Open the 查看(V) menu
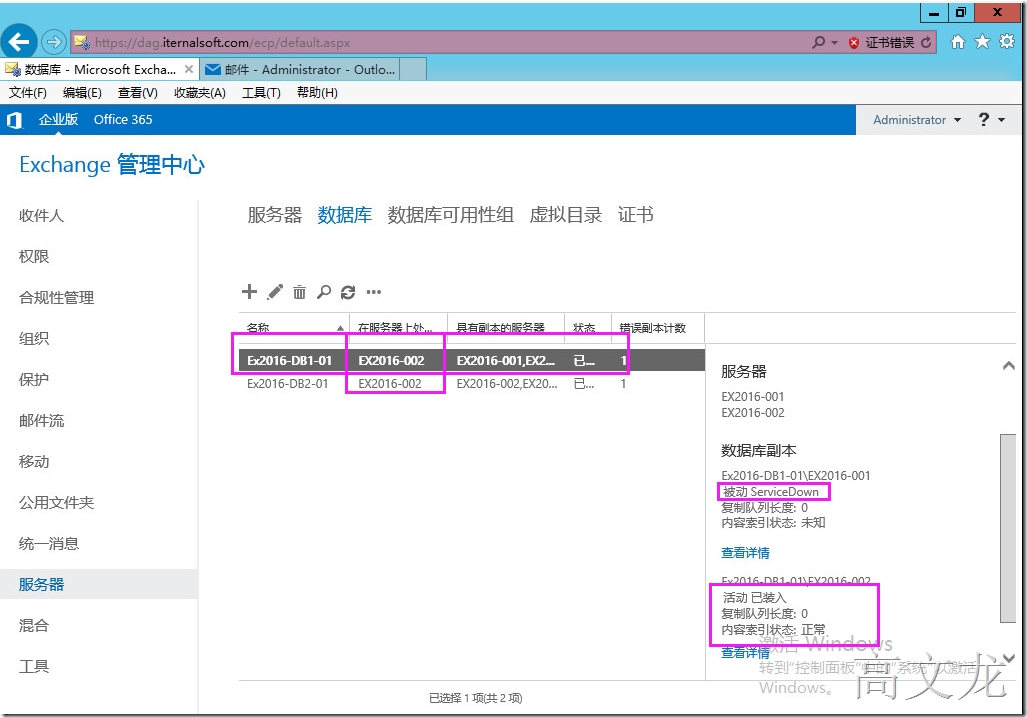This screenshot has height=718, width=1027. tap(138, 92)
